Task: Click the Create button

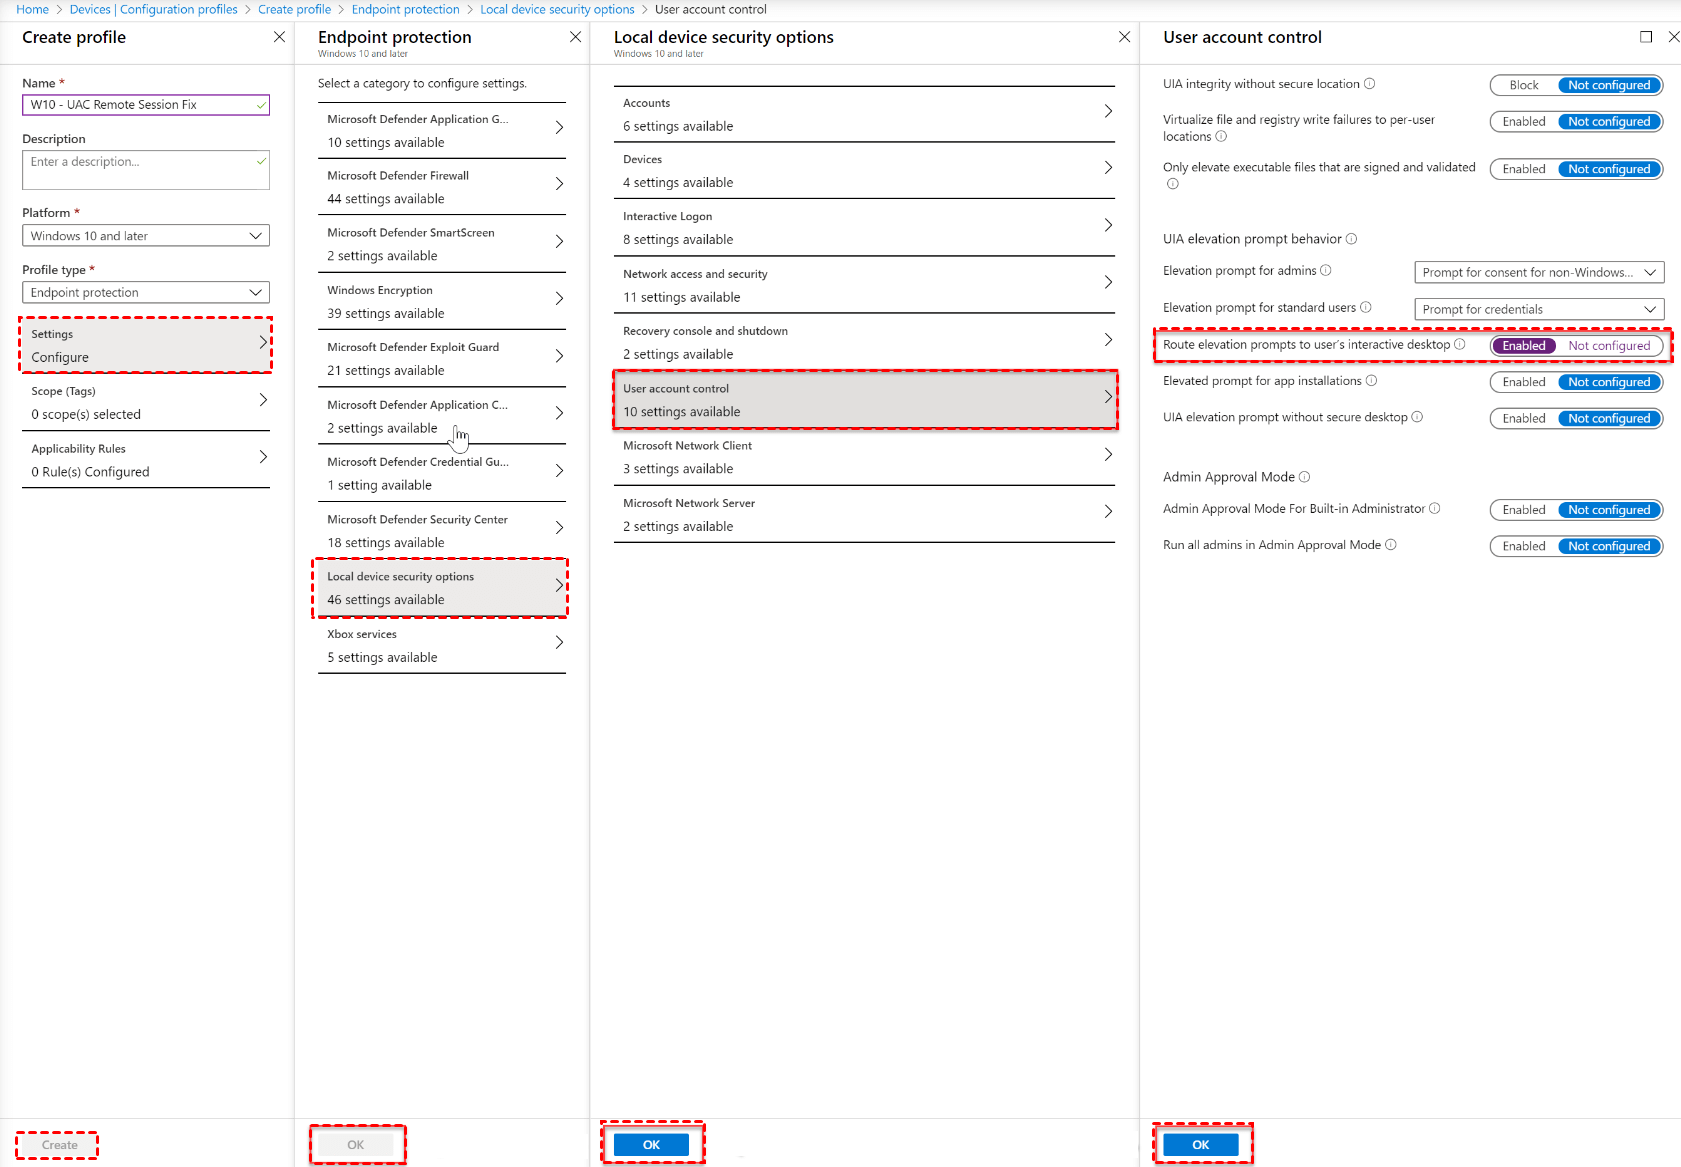Action: (59, 1145)
